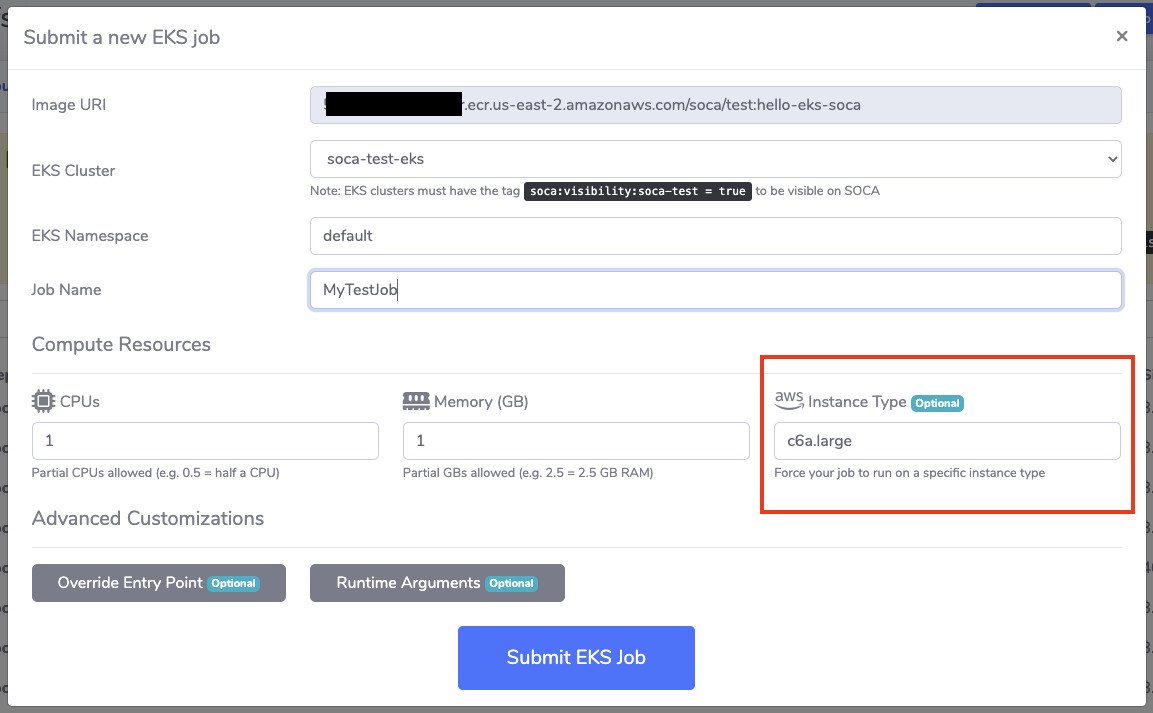Image resolution: width=1153 pixels, height=713 pixels.
Task: Click the Advanced Customizations heading
Action: 148,518
